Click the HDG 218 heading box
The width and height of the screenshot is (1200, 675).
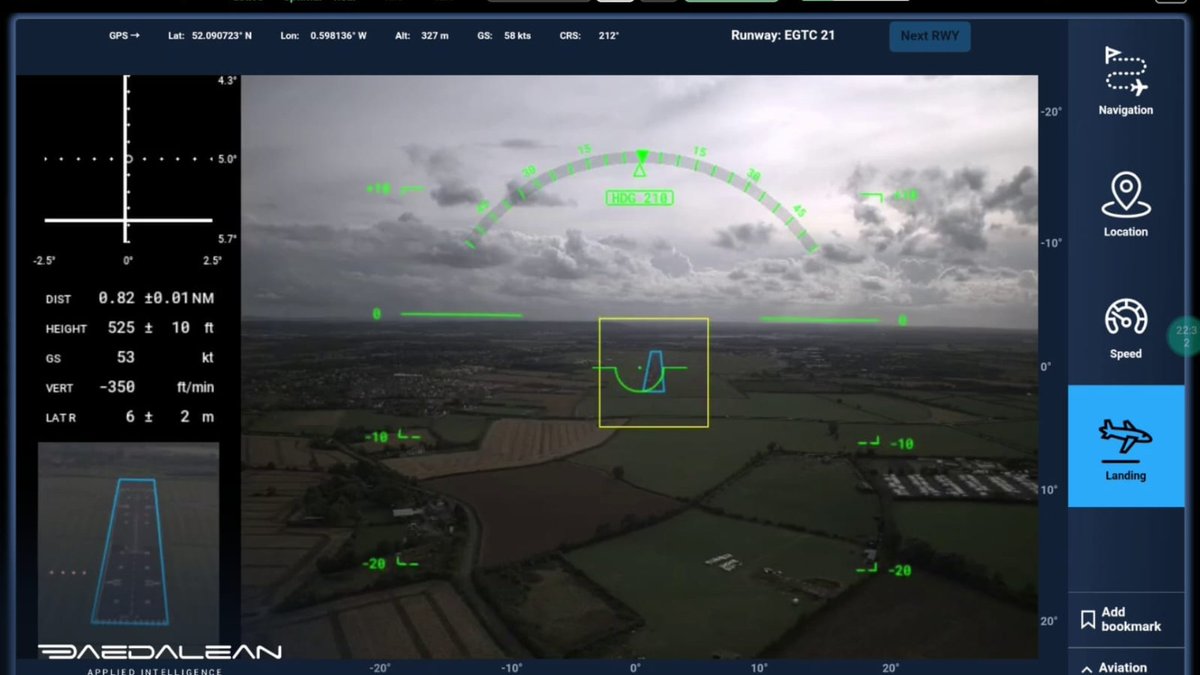(639, 198)
